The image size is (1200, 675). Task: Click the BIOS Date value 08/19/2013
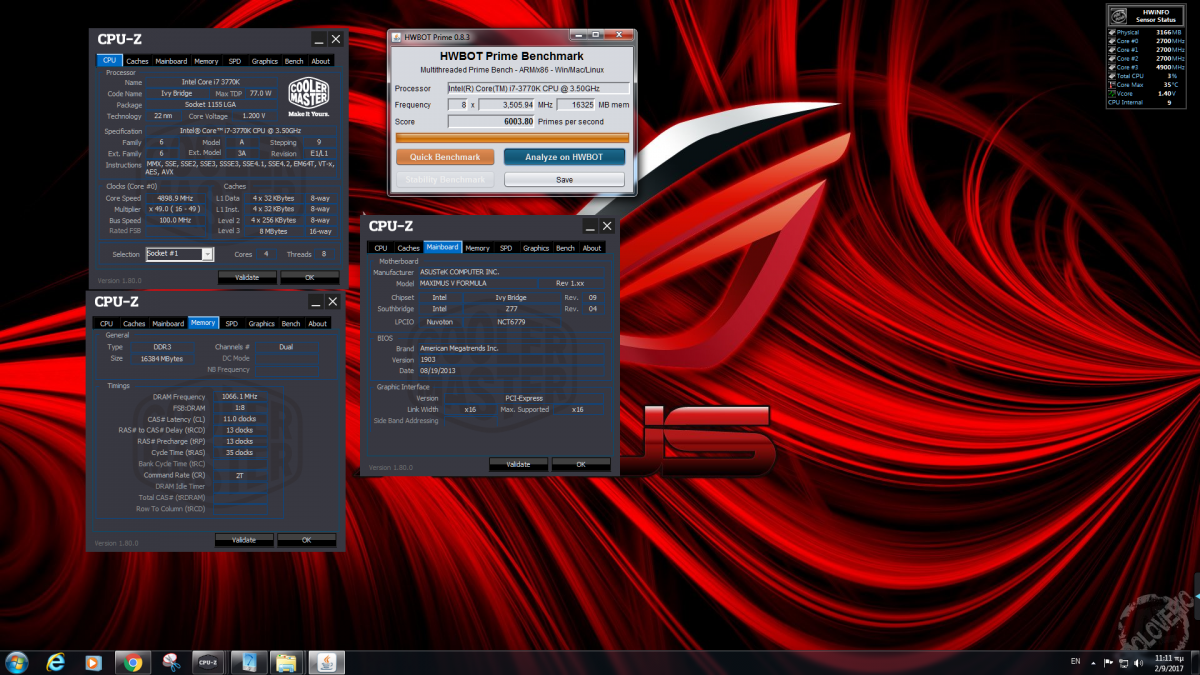click(440, 371)
